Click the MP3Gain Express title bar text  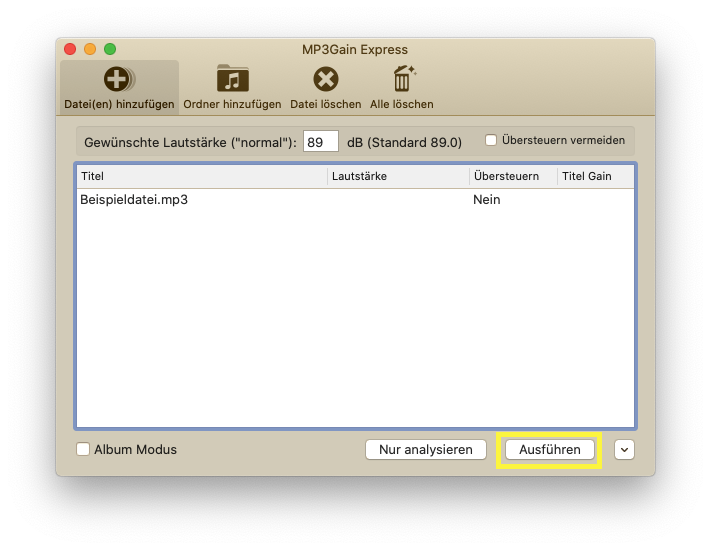[x=355, y=49]
